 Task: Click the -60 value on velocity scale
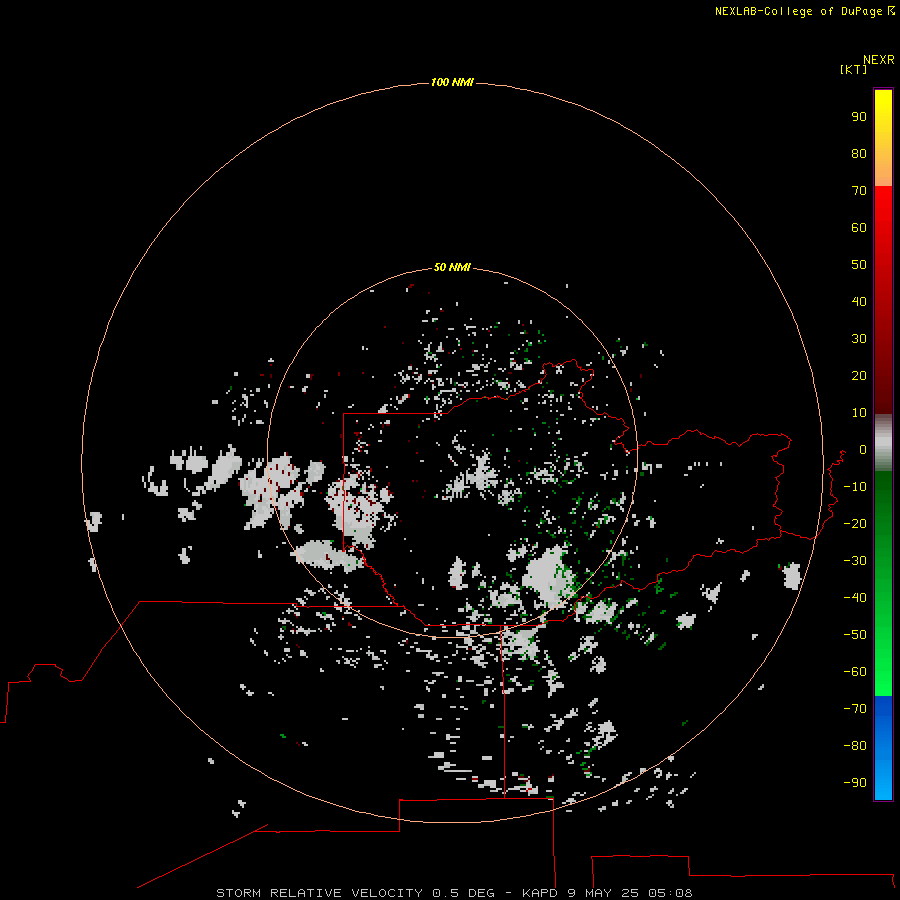(x=855, y=672)
